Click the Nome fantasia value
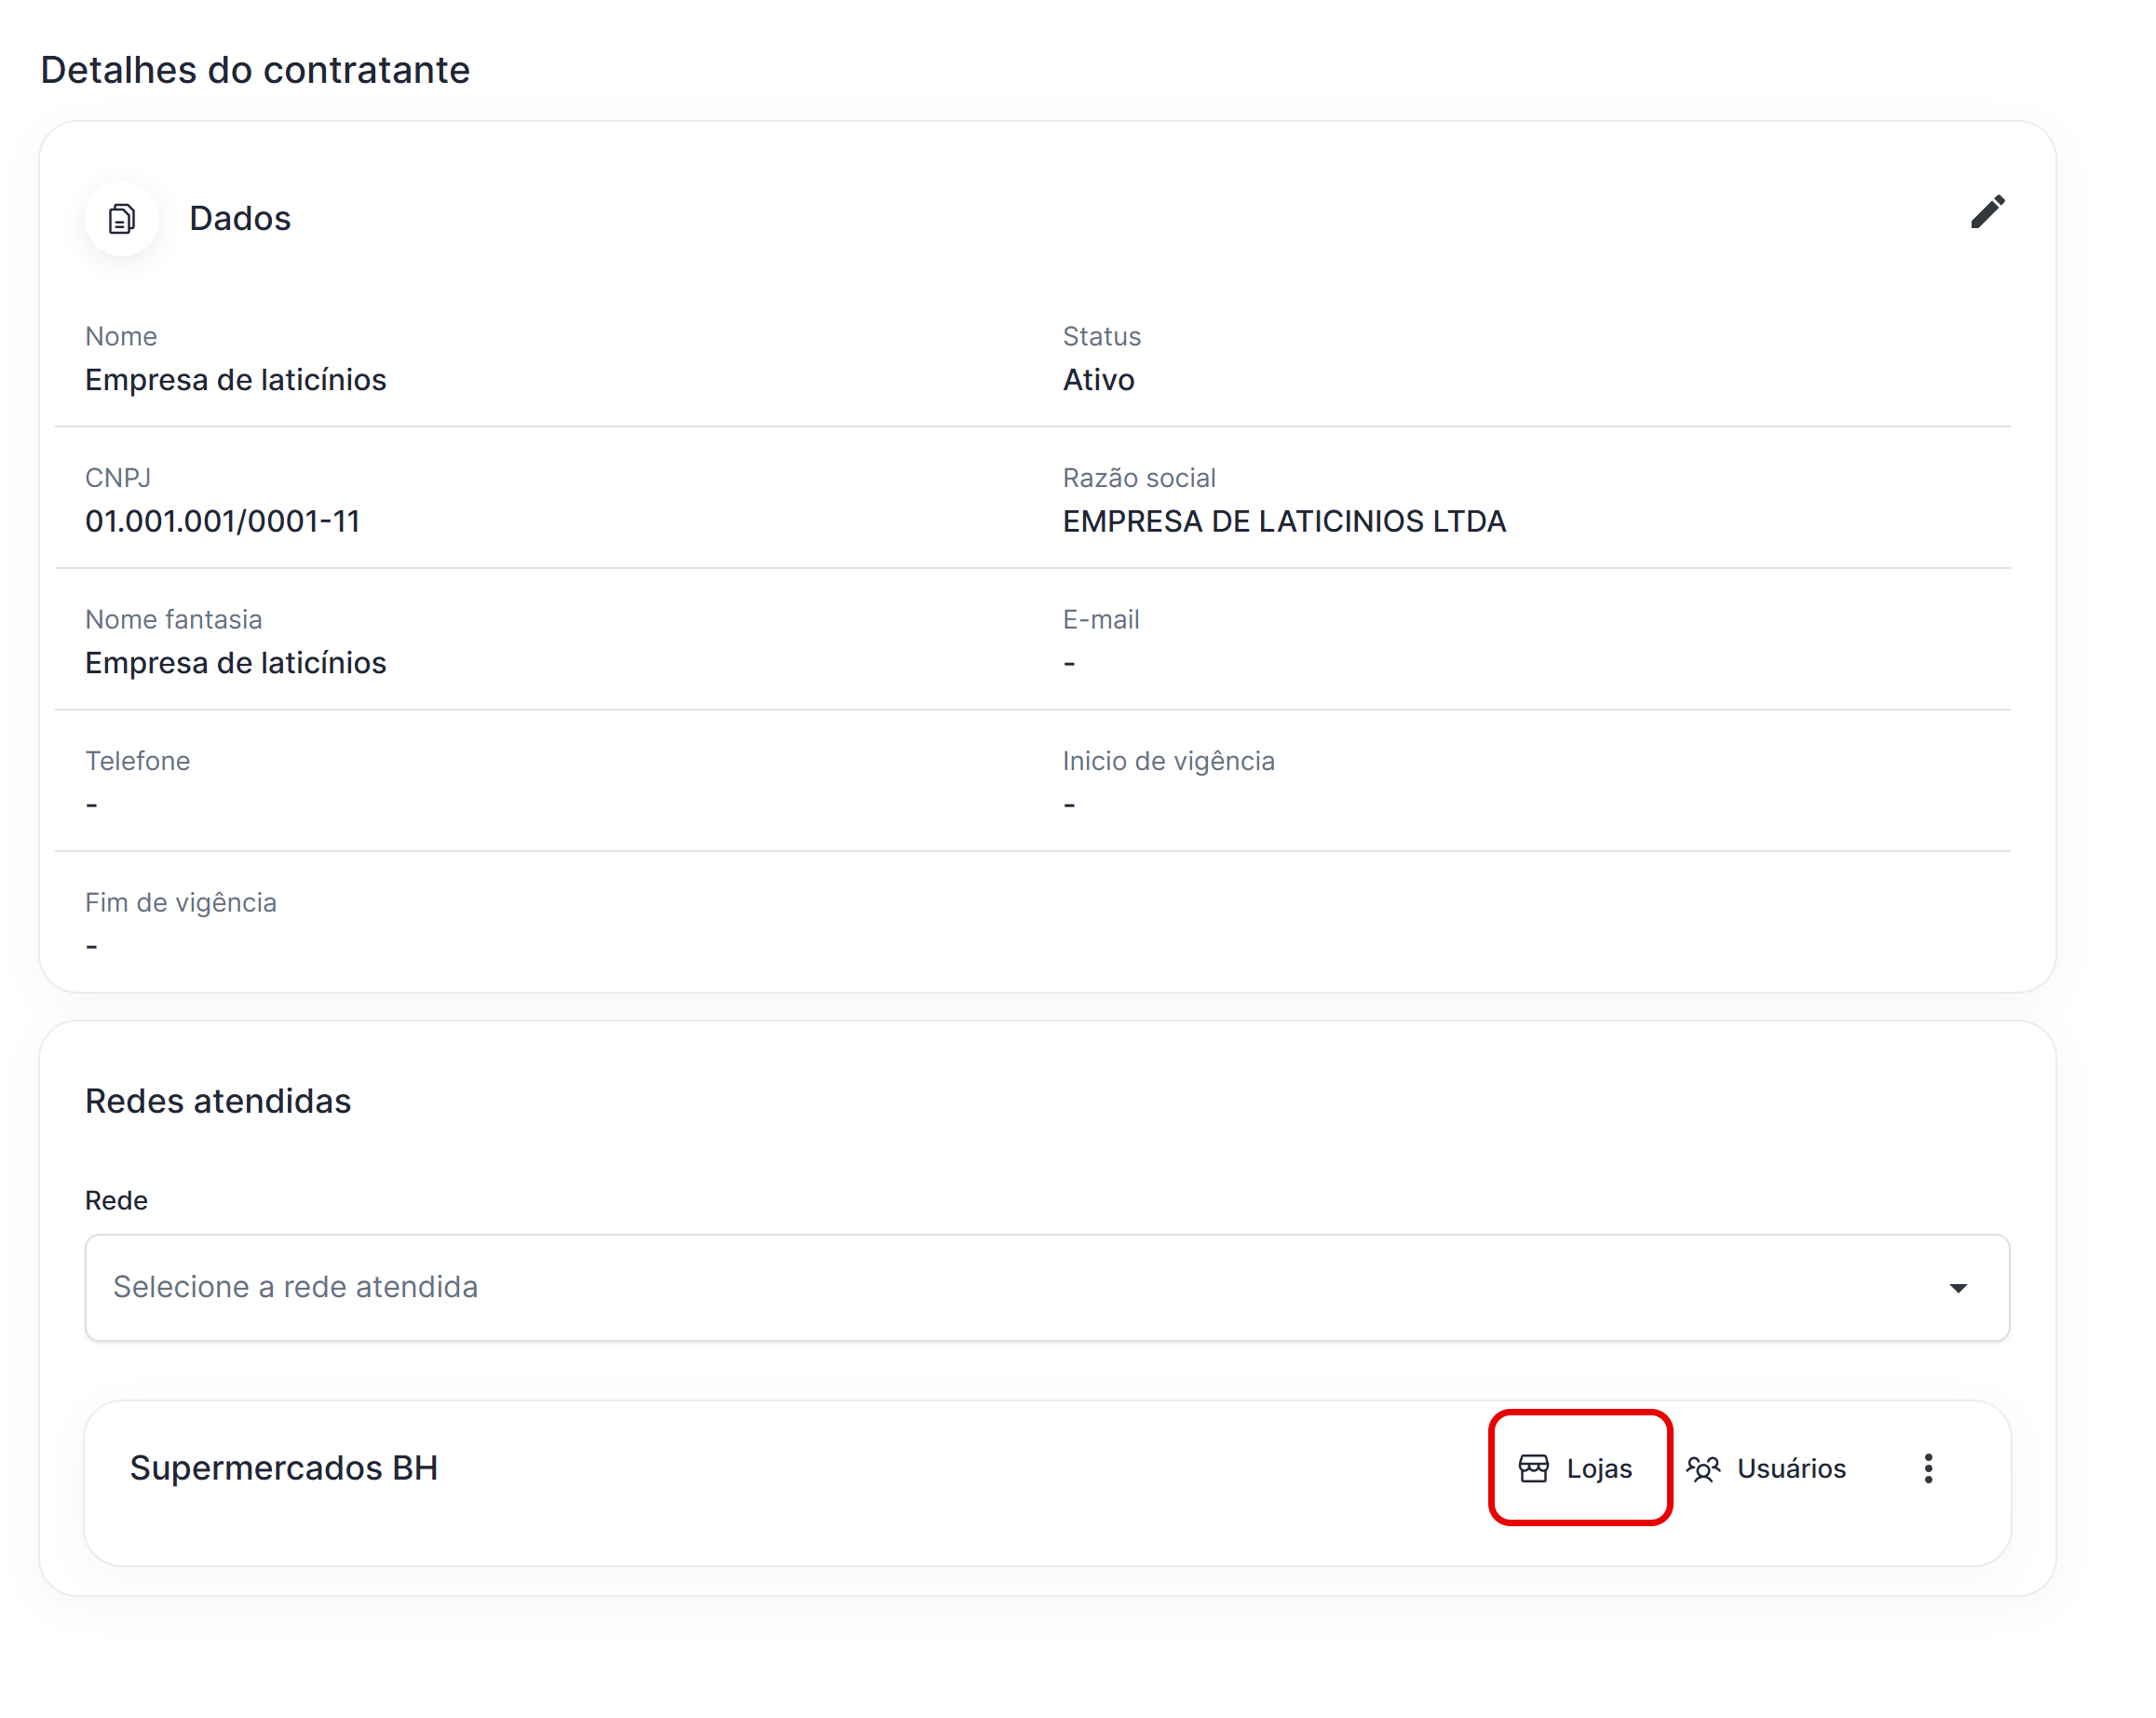Viewport: 2156px width, 1718px height. (235, 663)
